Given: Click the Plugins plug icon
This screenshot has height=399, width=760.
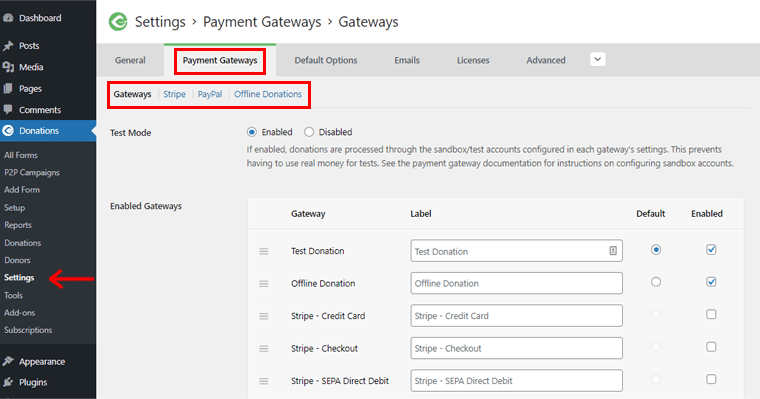Looking at the screenshot, I should coord(8,382).
